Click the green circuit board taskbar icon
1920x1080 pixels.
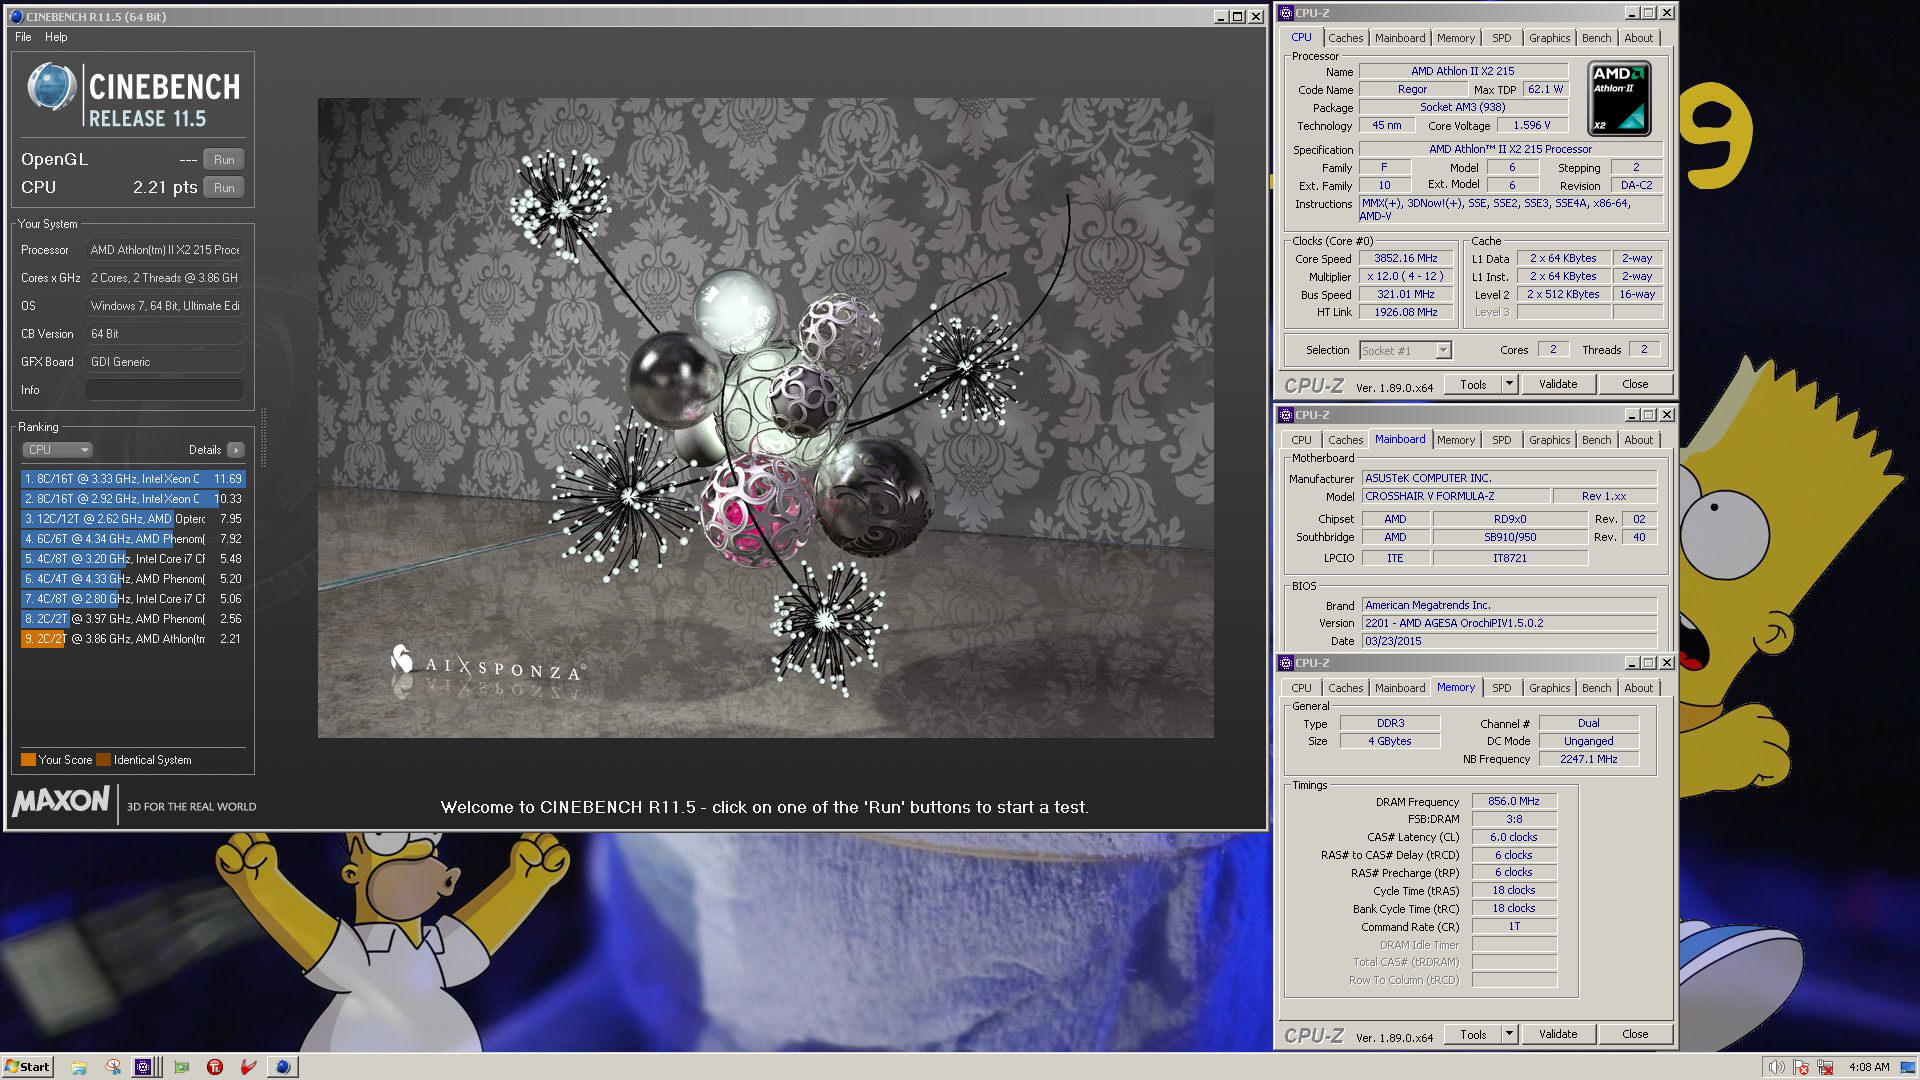181,1067
